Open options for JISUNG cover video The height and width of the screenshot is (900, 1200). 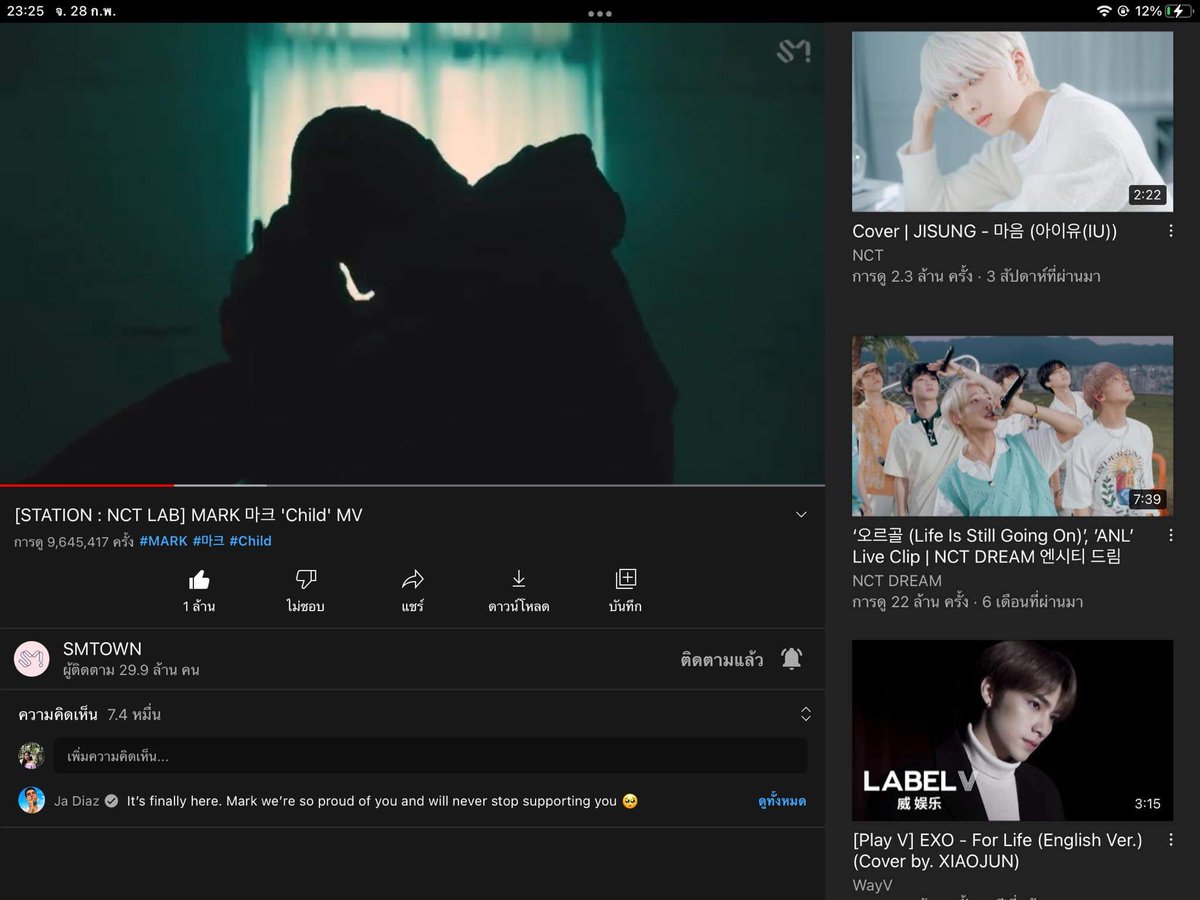tap(1171, 231)
